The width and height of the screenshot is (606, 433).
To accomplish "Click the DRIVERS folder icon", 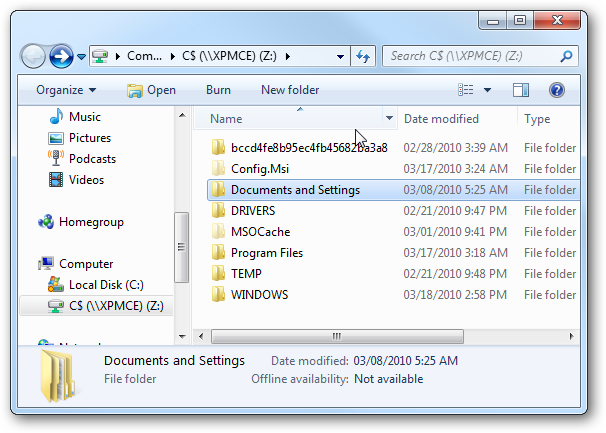I will [x=218, y=210].
